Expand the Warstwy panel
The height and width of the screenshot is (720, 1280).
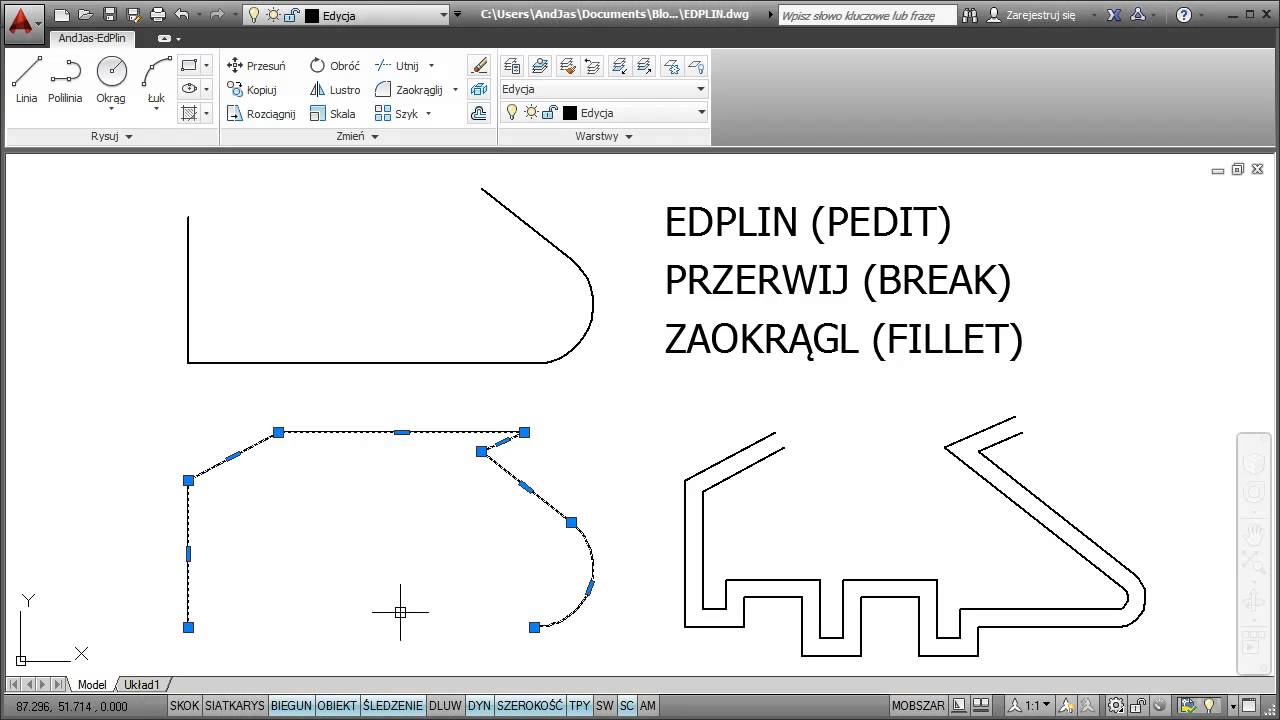pos(604,136)
